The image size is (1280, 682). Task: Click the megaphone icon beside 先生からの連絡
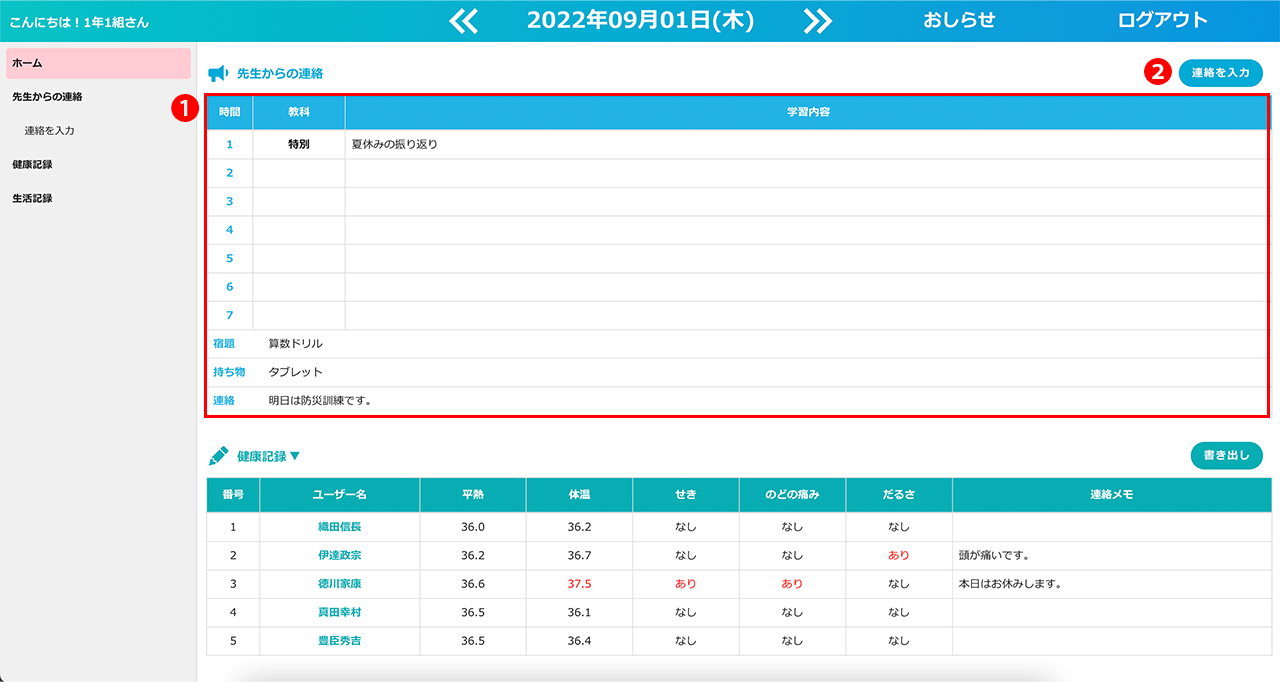click(218, 73)
